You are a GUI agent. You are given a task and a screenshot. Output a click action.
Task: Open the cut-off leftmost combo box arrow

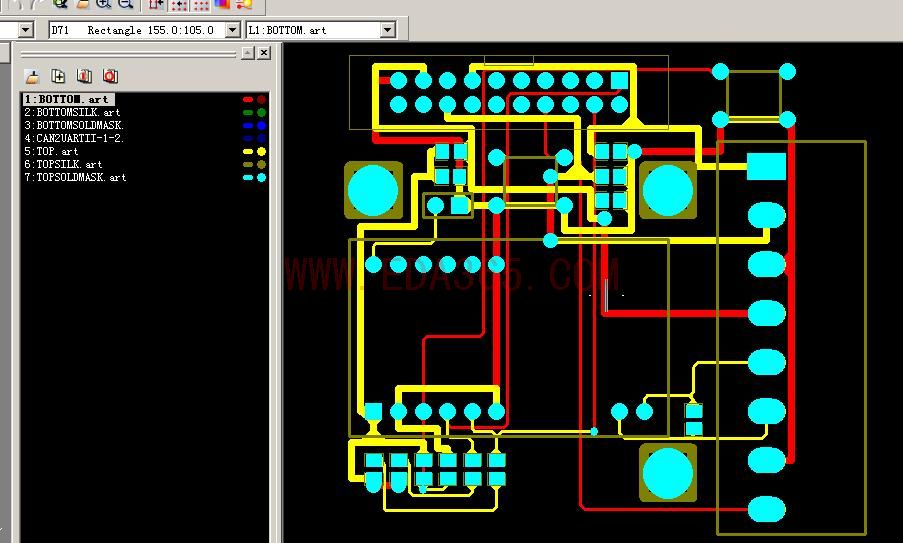click(25, 30)
